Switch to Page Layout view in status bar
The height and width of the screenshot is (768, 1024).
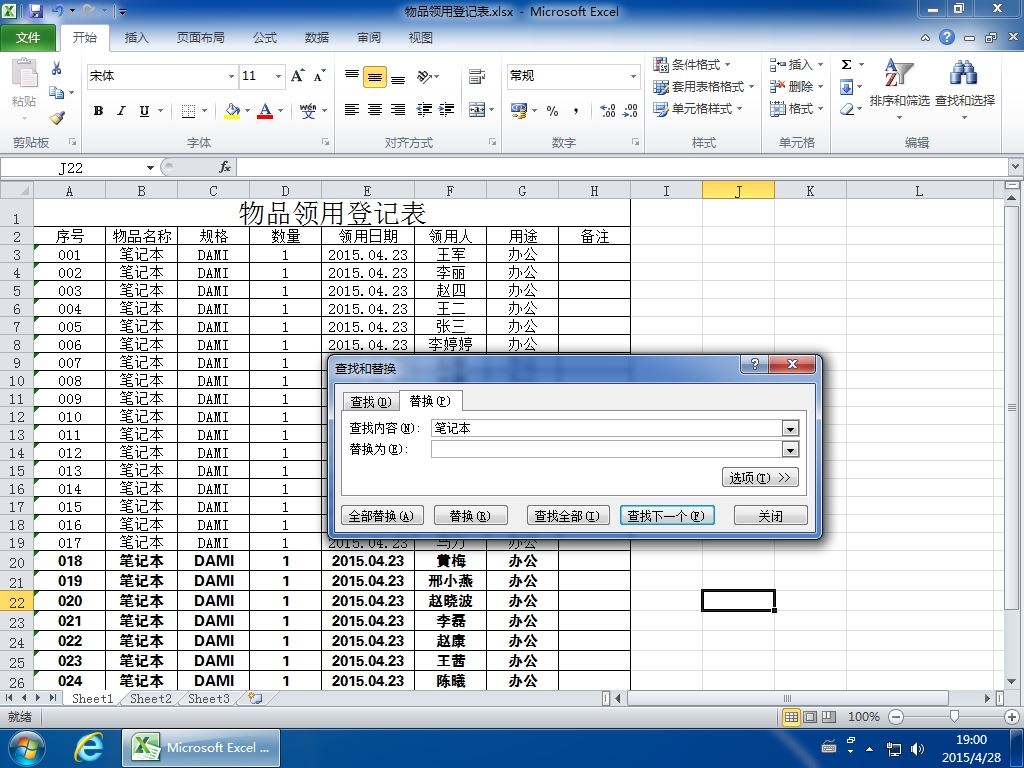[x=810, y=717]
